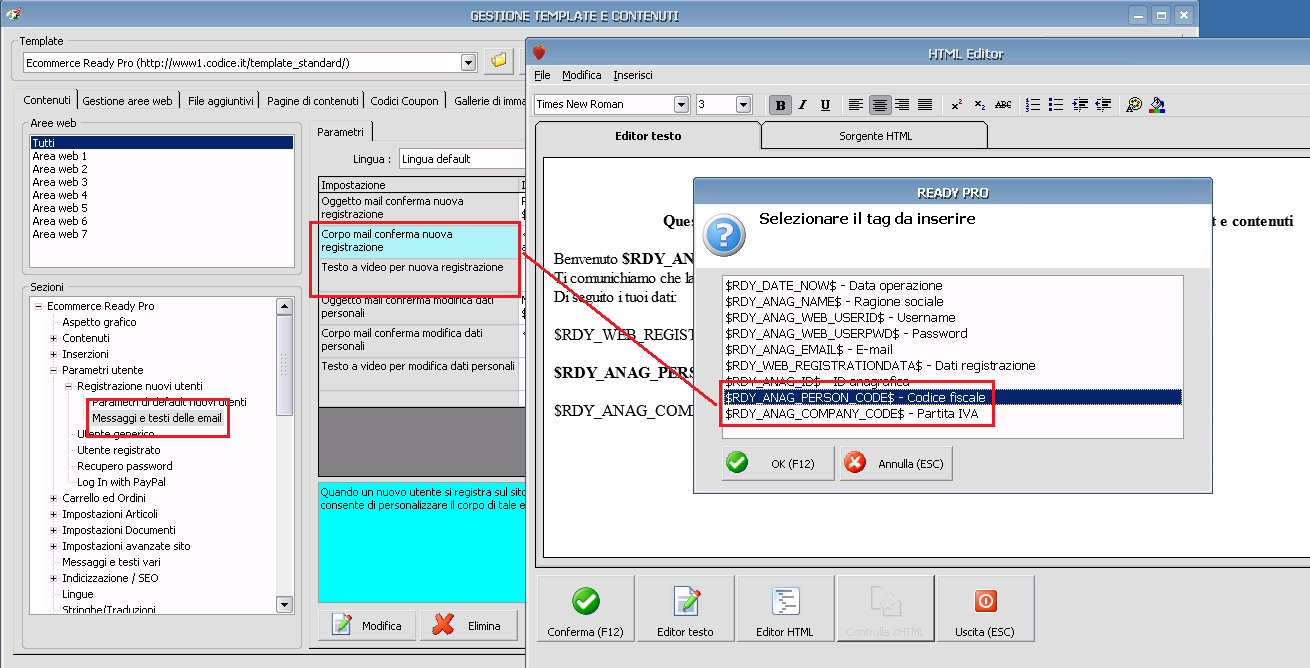Image resolution: width=1310 pixels, height=668 pixels.
Task: Switch to Sorgente HTML tab
Action: coord(875,136)
